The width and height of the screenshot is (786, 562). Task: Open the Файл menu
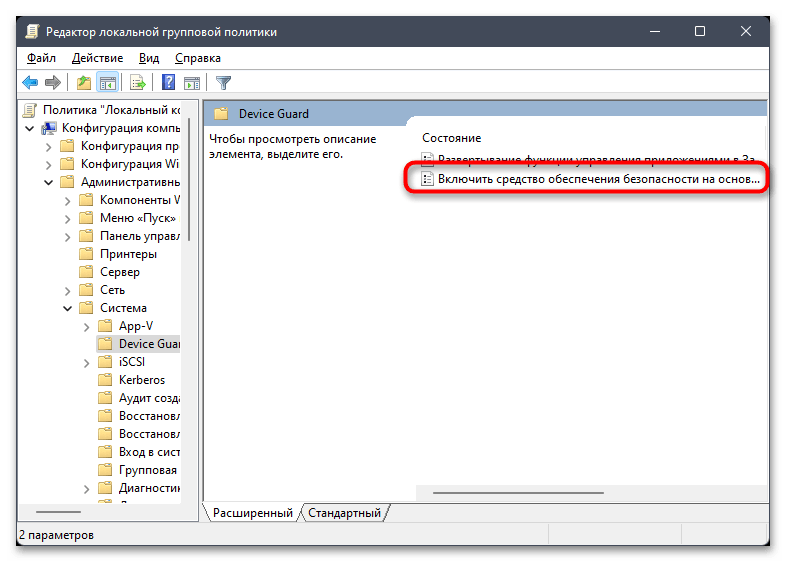tap(41, 58)
